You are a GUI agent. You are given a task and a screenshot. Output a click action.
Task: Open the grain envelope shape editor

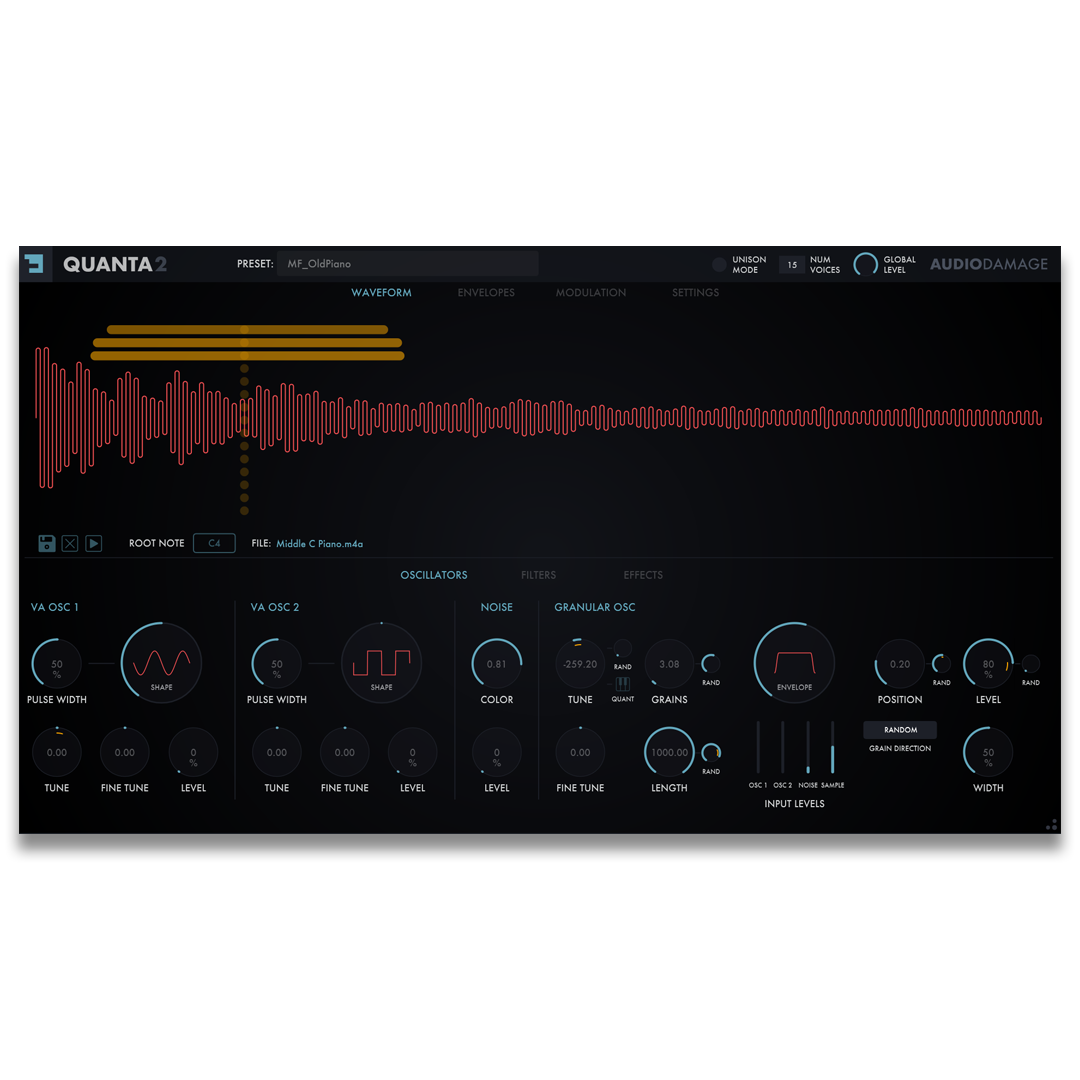[793, 662]
